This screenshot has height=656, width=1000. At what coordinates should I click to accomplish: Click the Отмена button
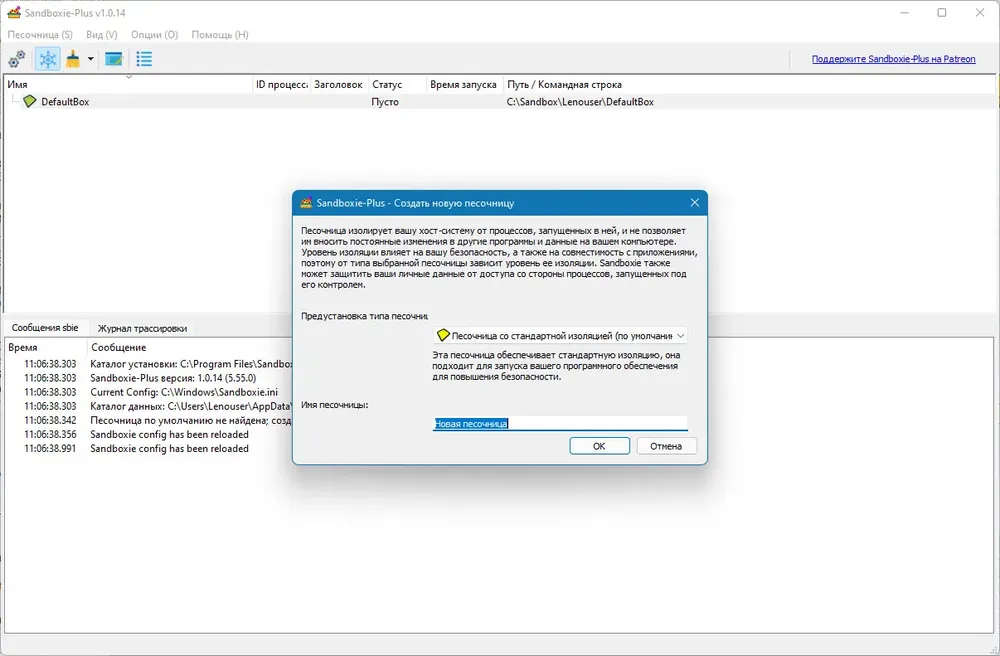[x=666, y=446]
